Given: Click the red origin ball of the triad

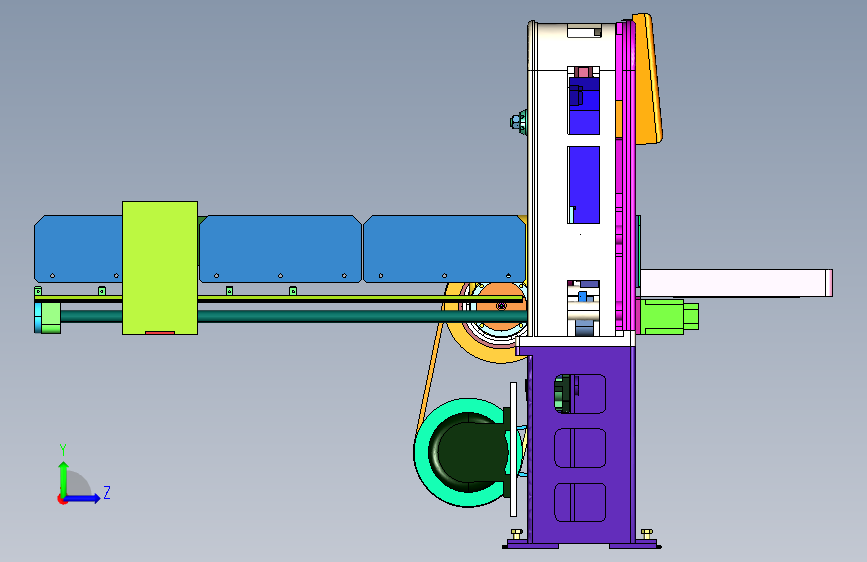Looking at the screenshot, I should click(x=62, y=499).
